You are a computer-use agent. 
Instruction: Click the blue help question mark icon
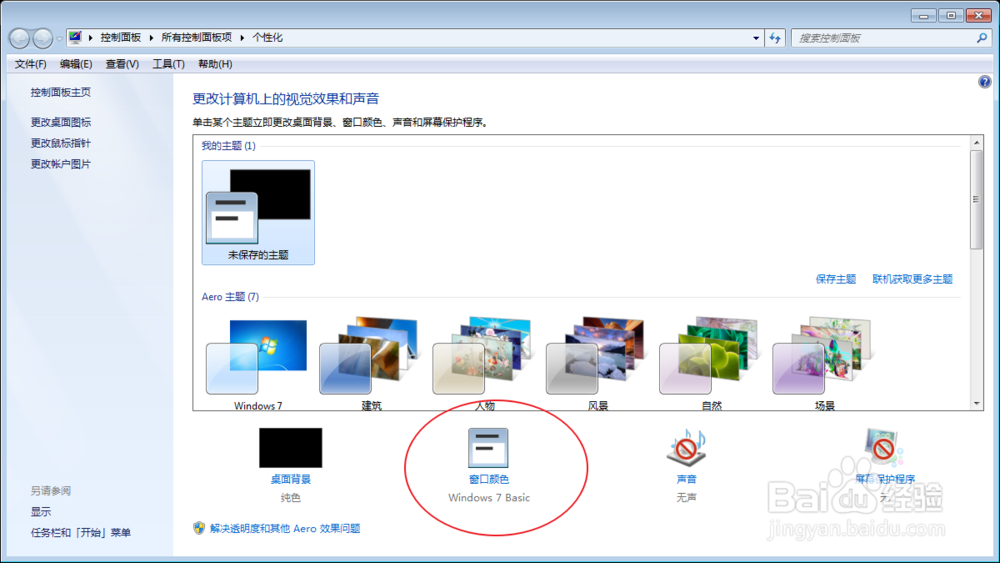(x=985, y=82)
